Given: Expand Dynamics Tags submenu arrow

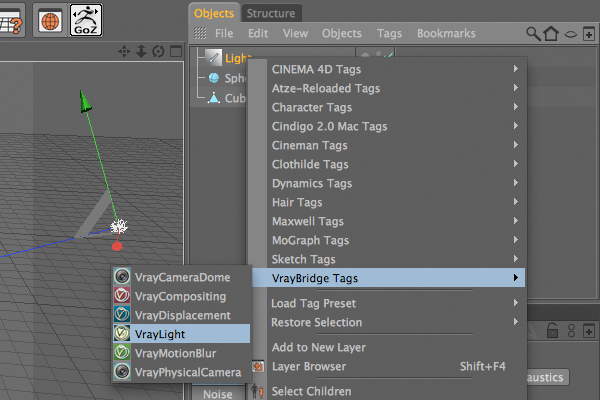Looking at the screenshot, I should tap(516, 183).
